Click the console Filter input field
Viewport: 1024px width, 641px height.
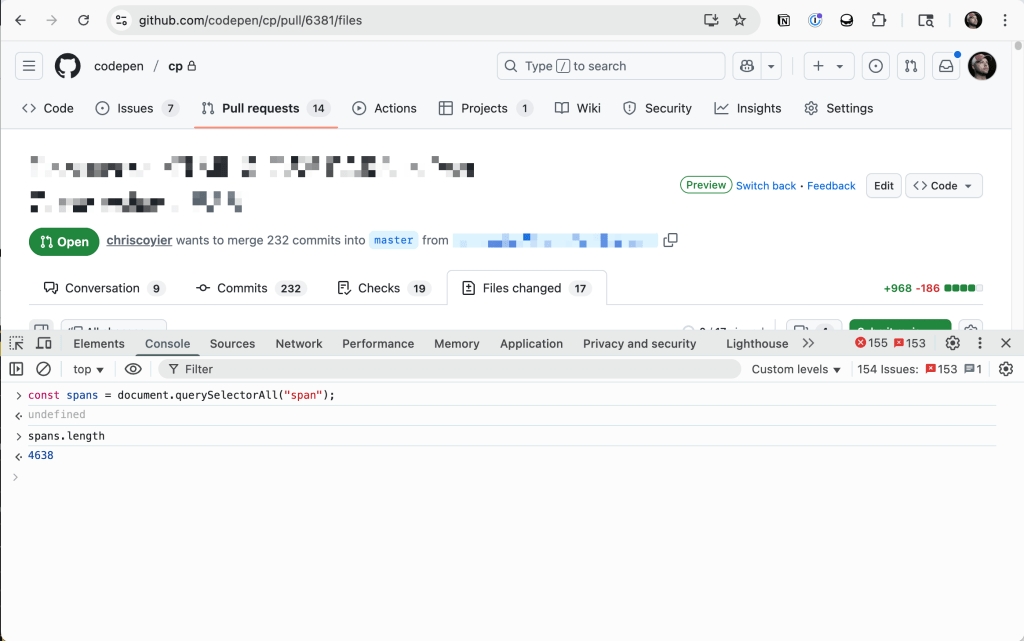(x=450, y=369)
